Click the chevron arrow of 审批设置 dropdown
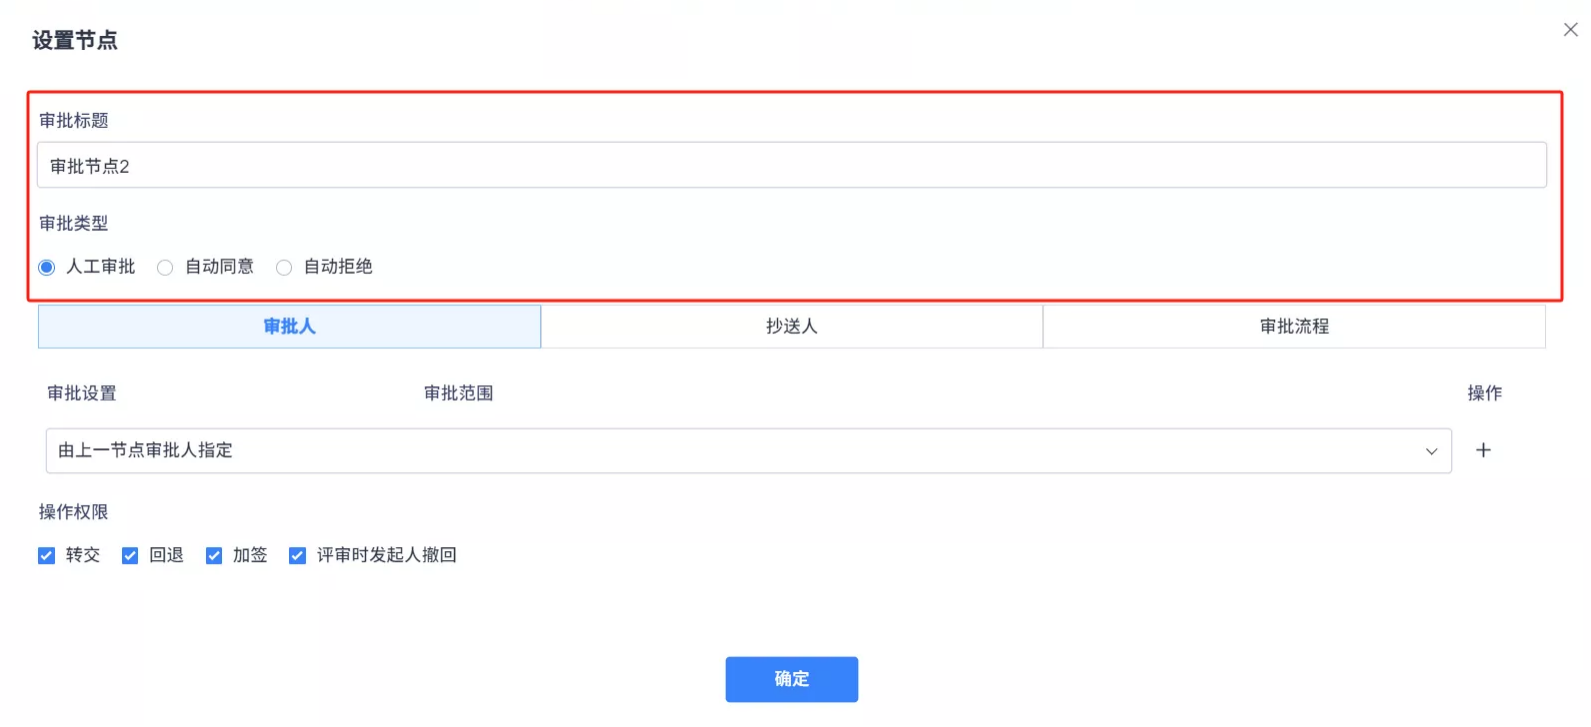Viewport: 1591px width, 727px height. (1431, 452)
